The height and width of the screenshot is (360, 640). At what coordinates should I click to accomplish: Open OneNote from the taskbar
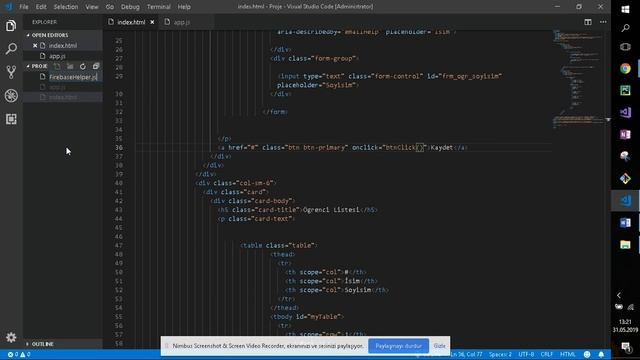point(625,134)
